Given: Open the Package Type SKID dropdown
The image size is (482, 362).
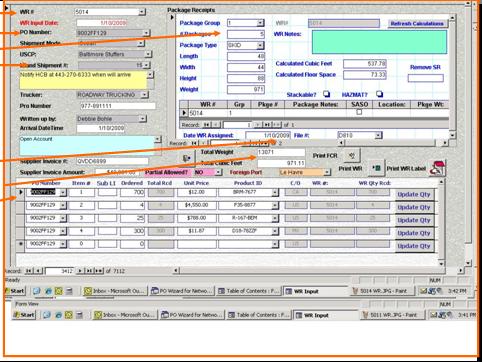Looking at the screenshot, I should tap(260, 45).
